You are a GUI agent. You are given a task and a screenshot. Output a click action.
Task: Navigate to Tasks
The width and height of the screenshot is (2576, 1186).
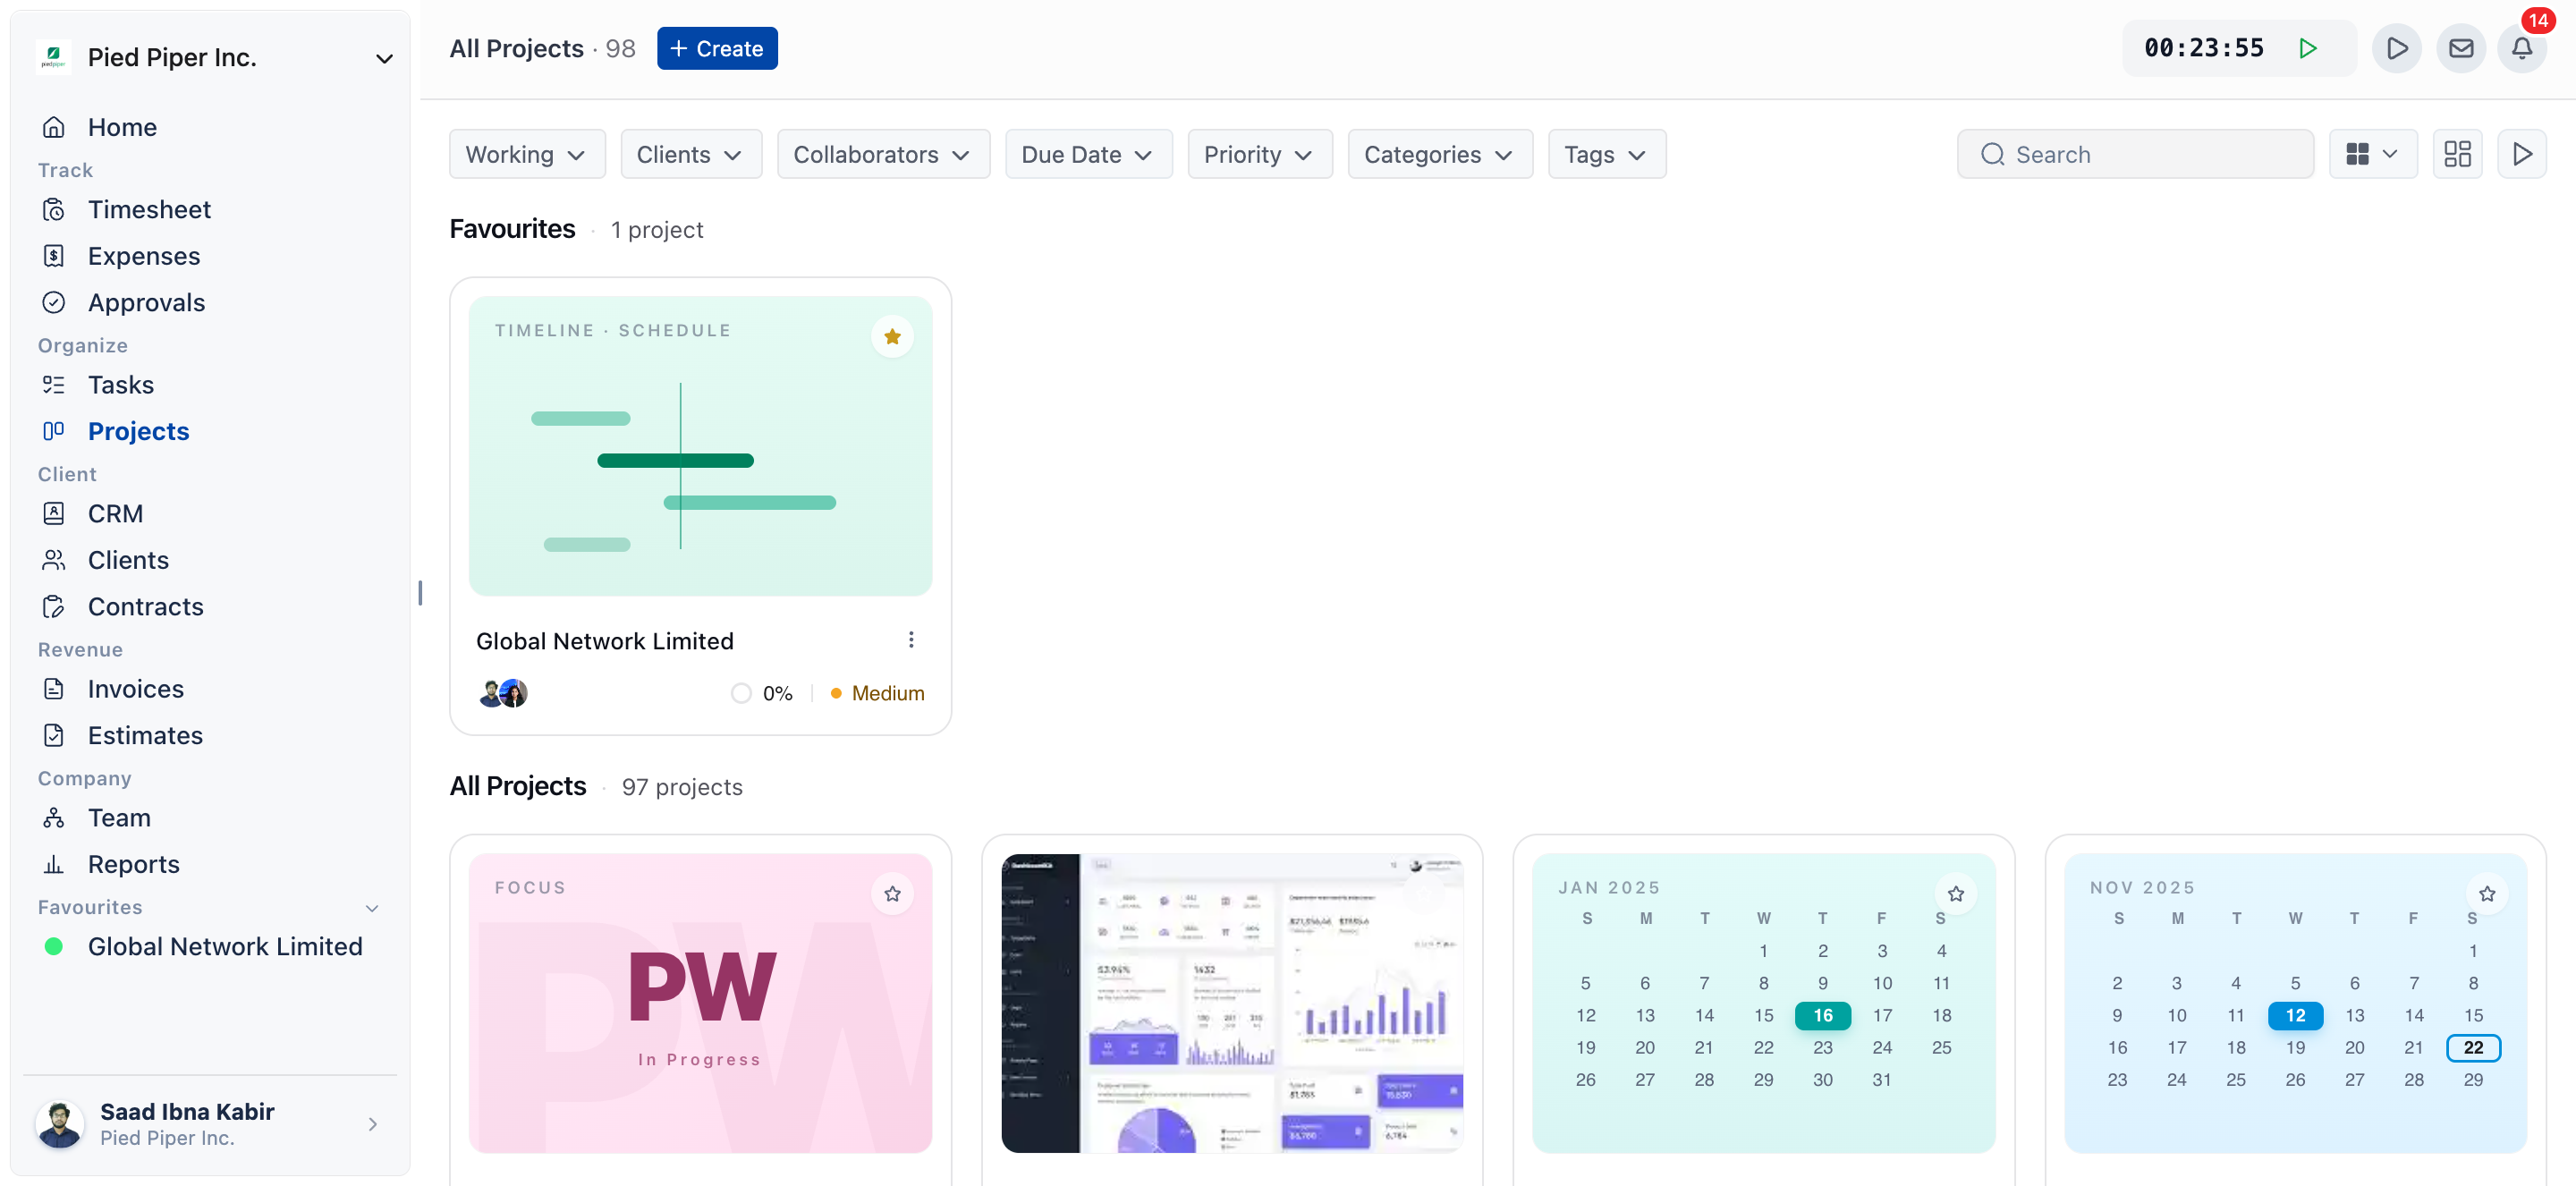(120, 385)
